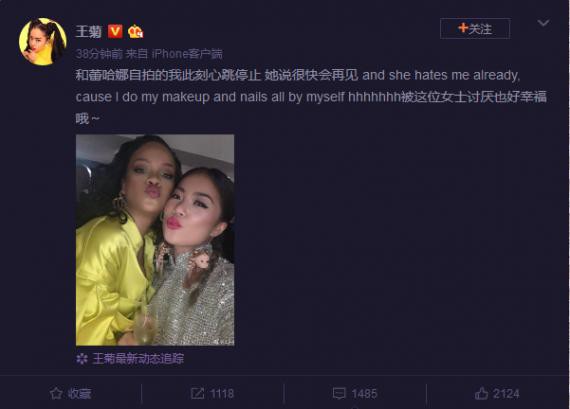The width and height of the screenshot is (570, 409).
Task: Toggle like with the thumbs-up icon
Action: 481,393
